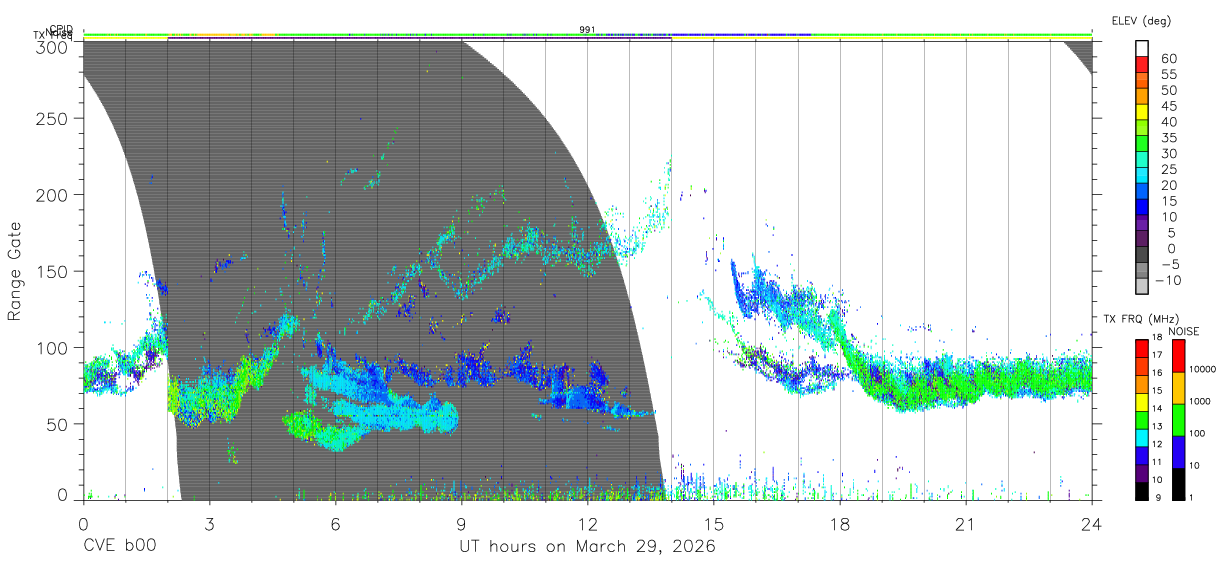
Task: Click the TX FRQ tick label '14'
Action: [x=1156, y=410]
